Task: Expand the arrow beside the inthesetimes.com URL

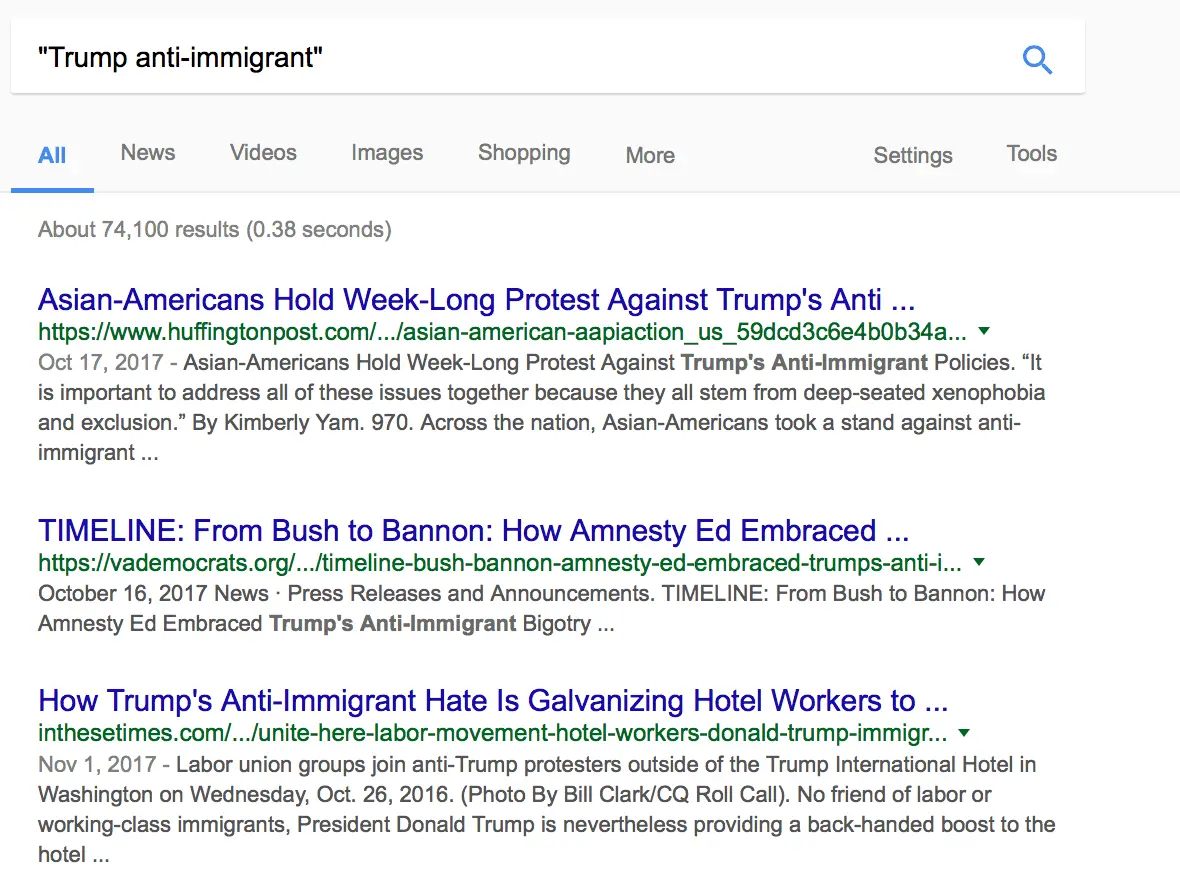Action: 964,732
